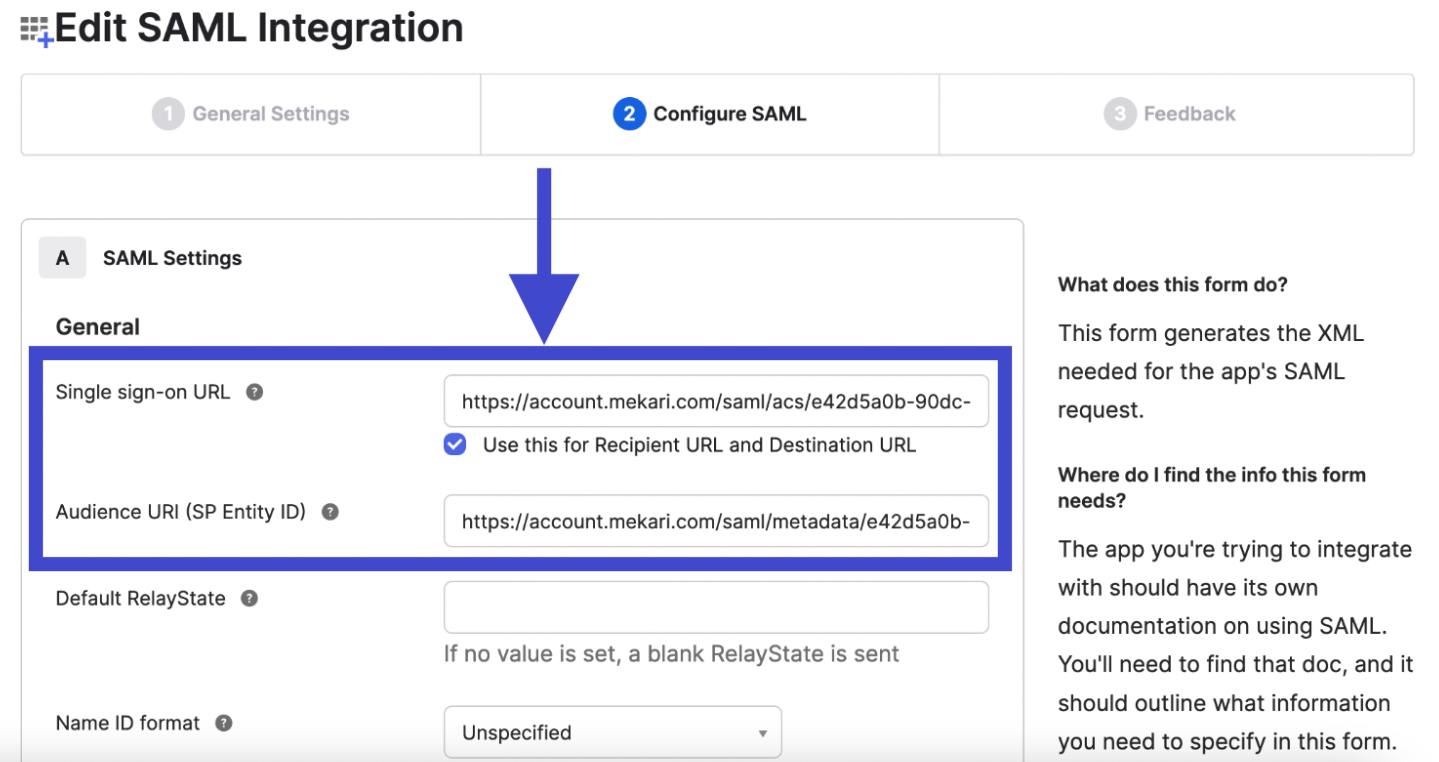1439x762 pixels.
Task: Click the Single sign-on URL input field
Action: pyautogui.click(x=716, y=402)
